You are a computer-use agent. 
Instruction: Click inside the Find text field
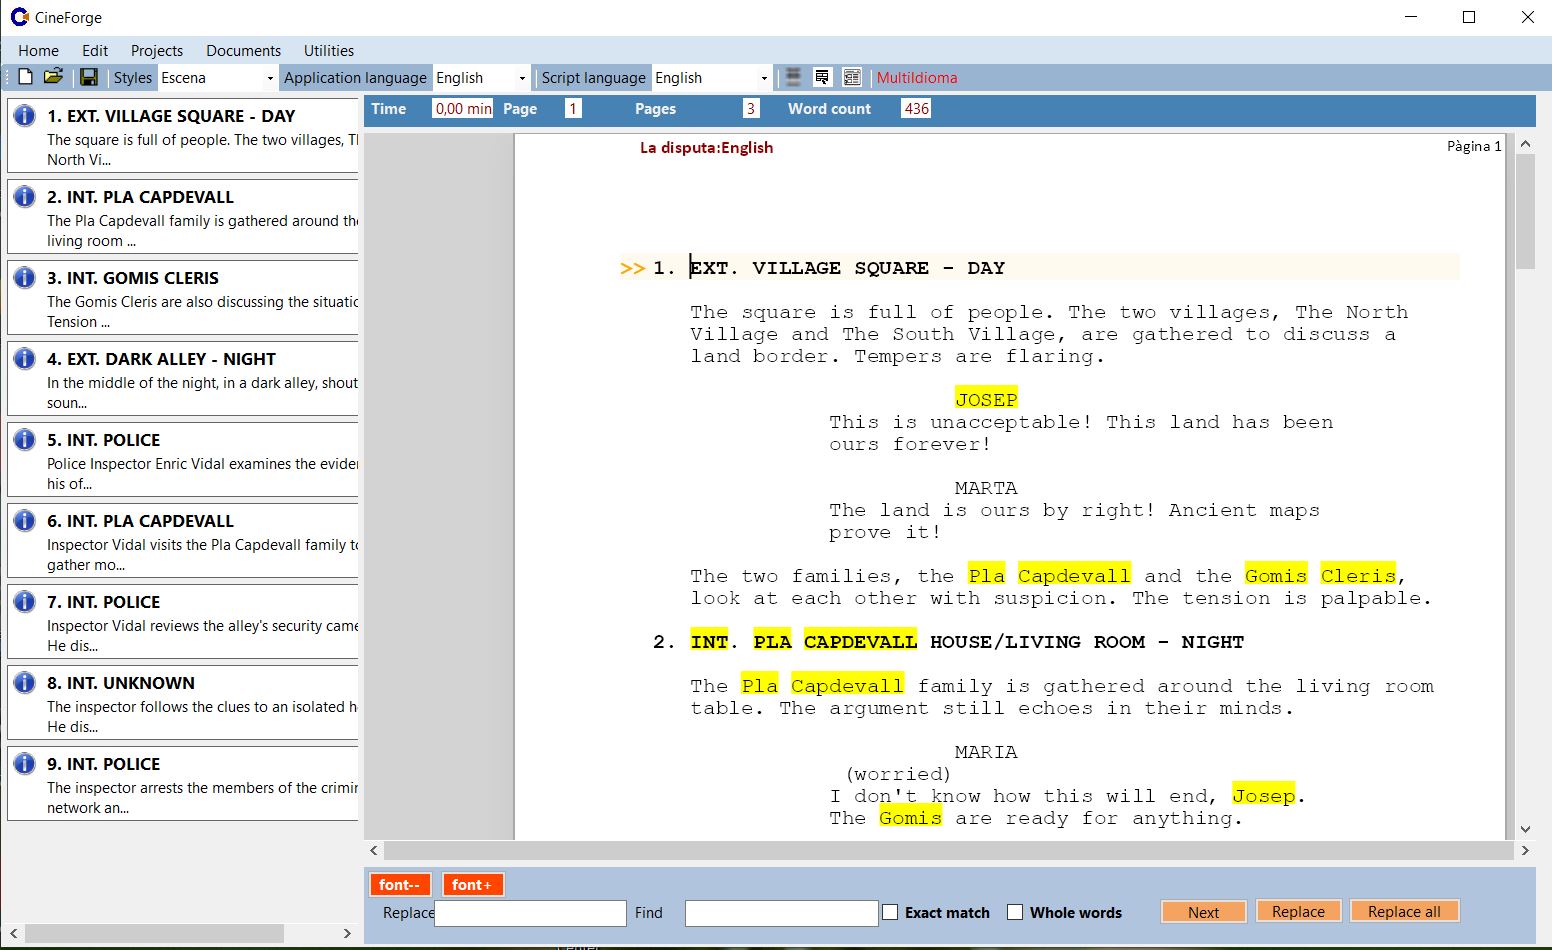[781, 912]
